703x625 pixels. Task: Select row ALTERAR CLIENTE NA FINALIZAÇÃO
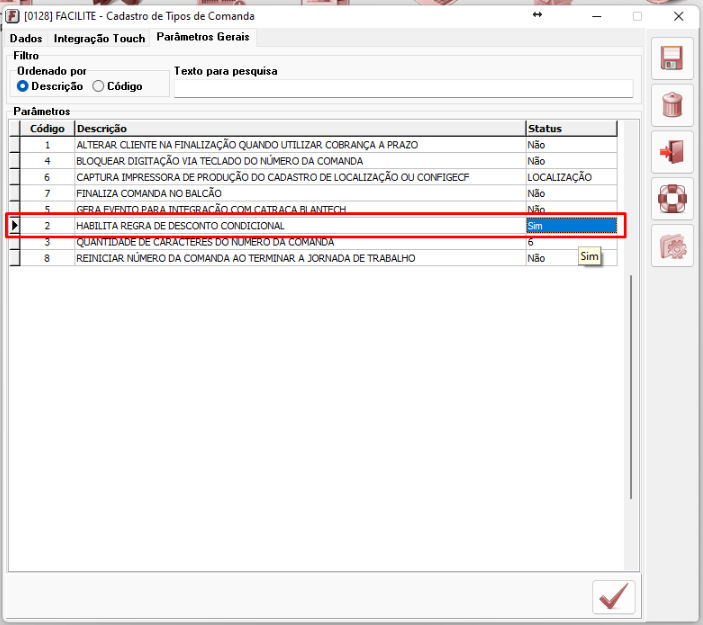click(x=313, y=145)
